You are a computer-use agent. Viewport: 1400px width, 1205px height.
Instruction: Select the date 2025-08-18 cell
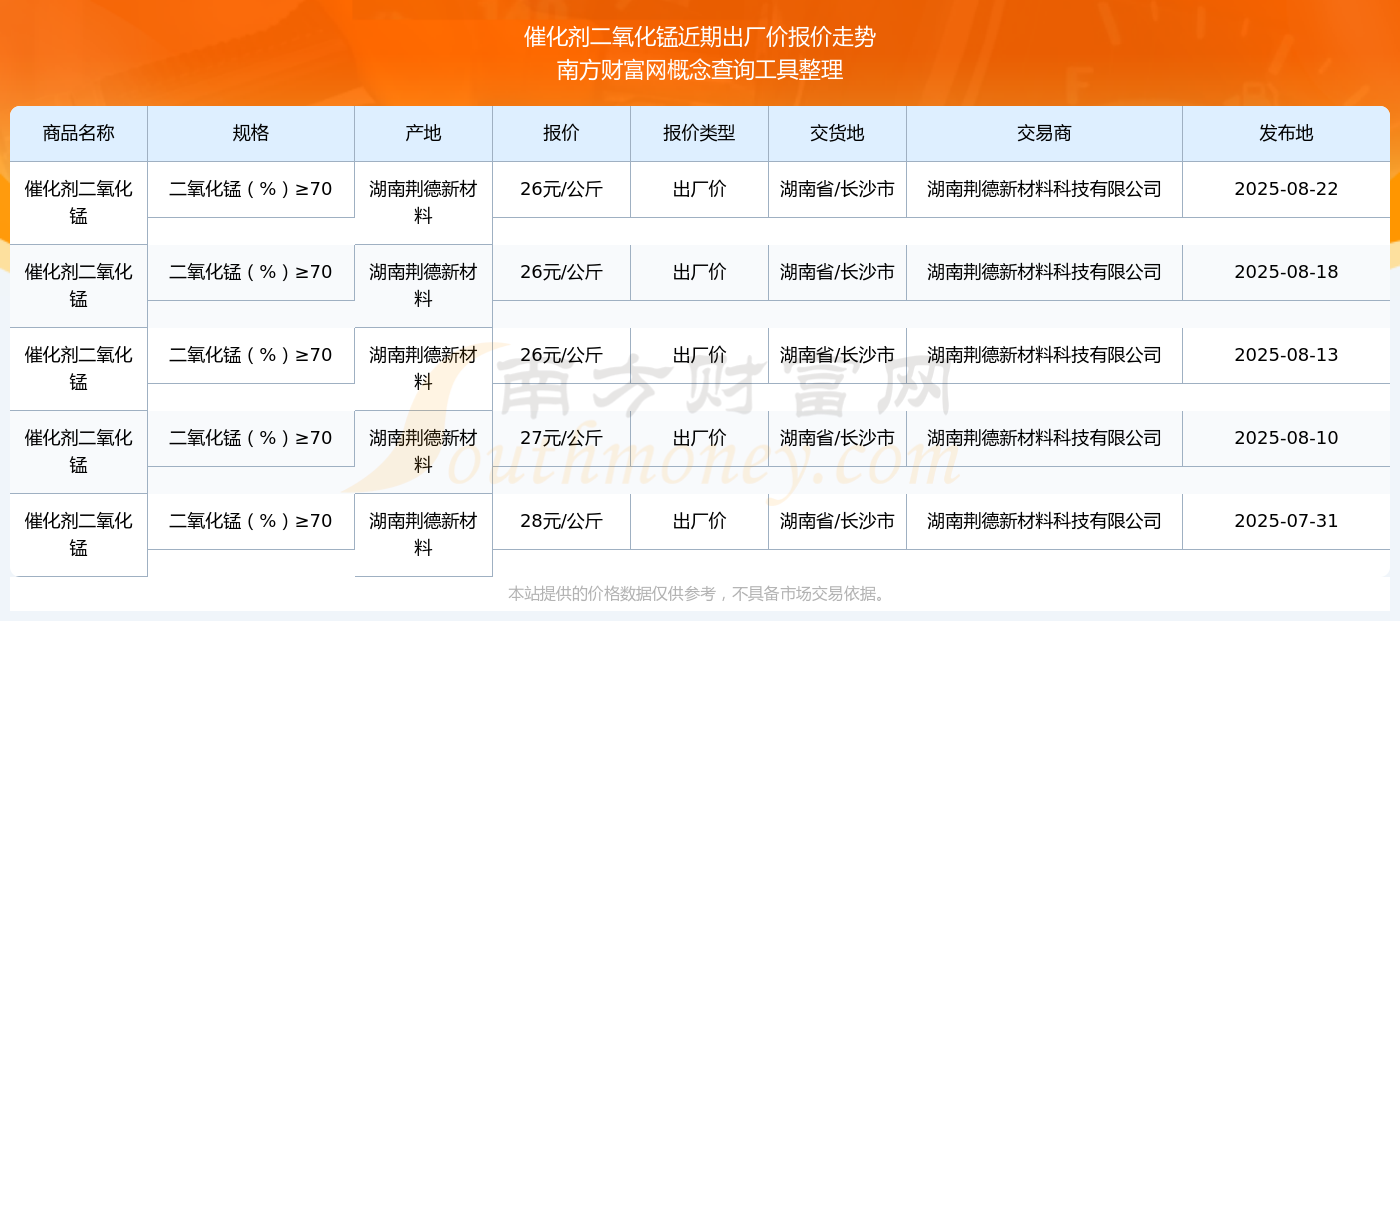click(x=1286, y=272)
